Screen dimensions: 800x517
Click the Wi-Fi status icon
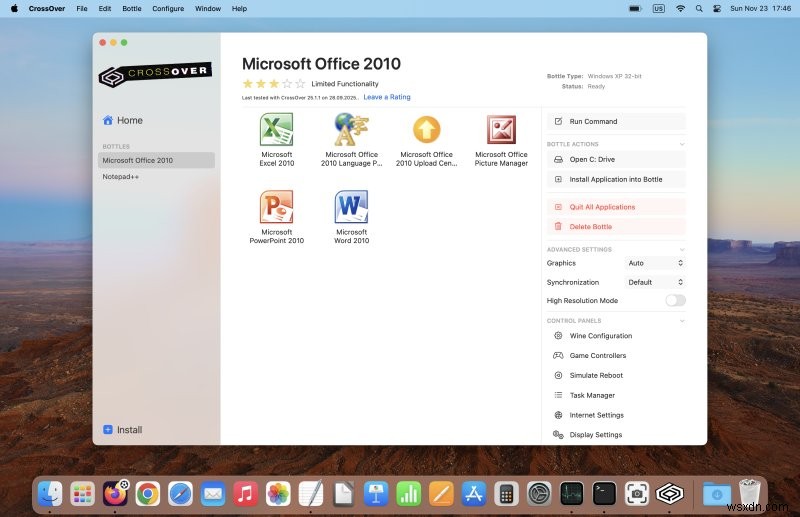click(x=680, y=9)
